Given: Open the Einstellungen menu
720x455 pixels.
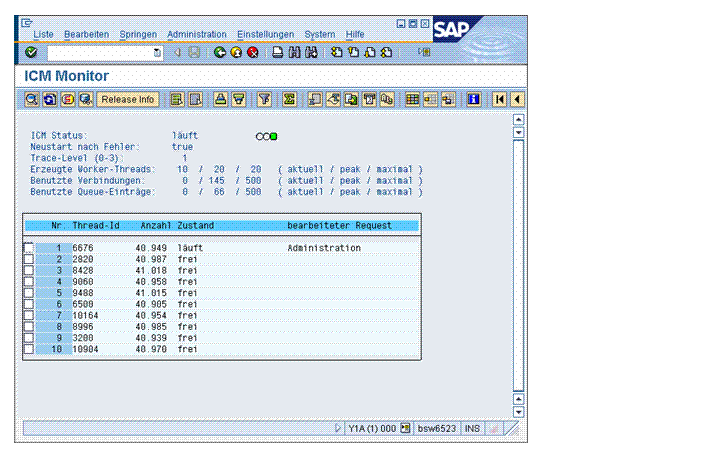Looking at the screenshot, I should click(x=265, y=34).
